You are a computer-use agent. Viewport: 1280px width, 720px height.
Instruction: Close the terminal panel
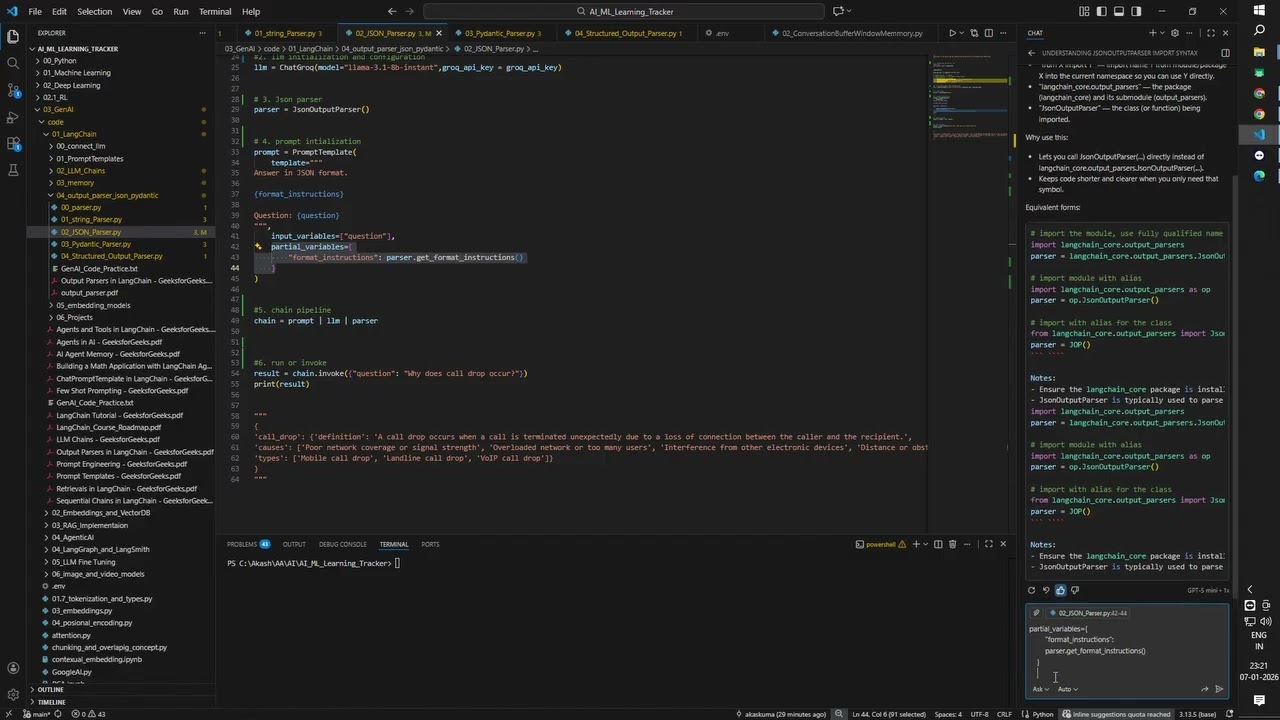tap(1003, 544)
